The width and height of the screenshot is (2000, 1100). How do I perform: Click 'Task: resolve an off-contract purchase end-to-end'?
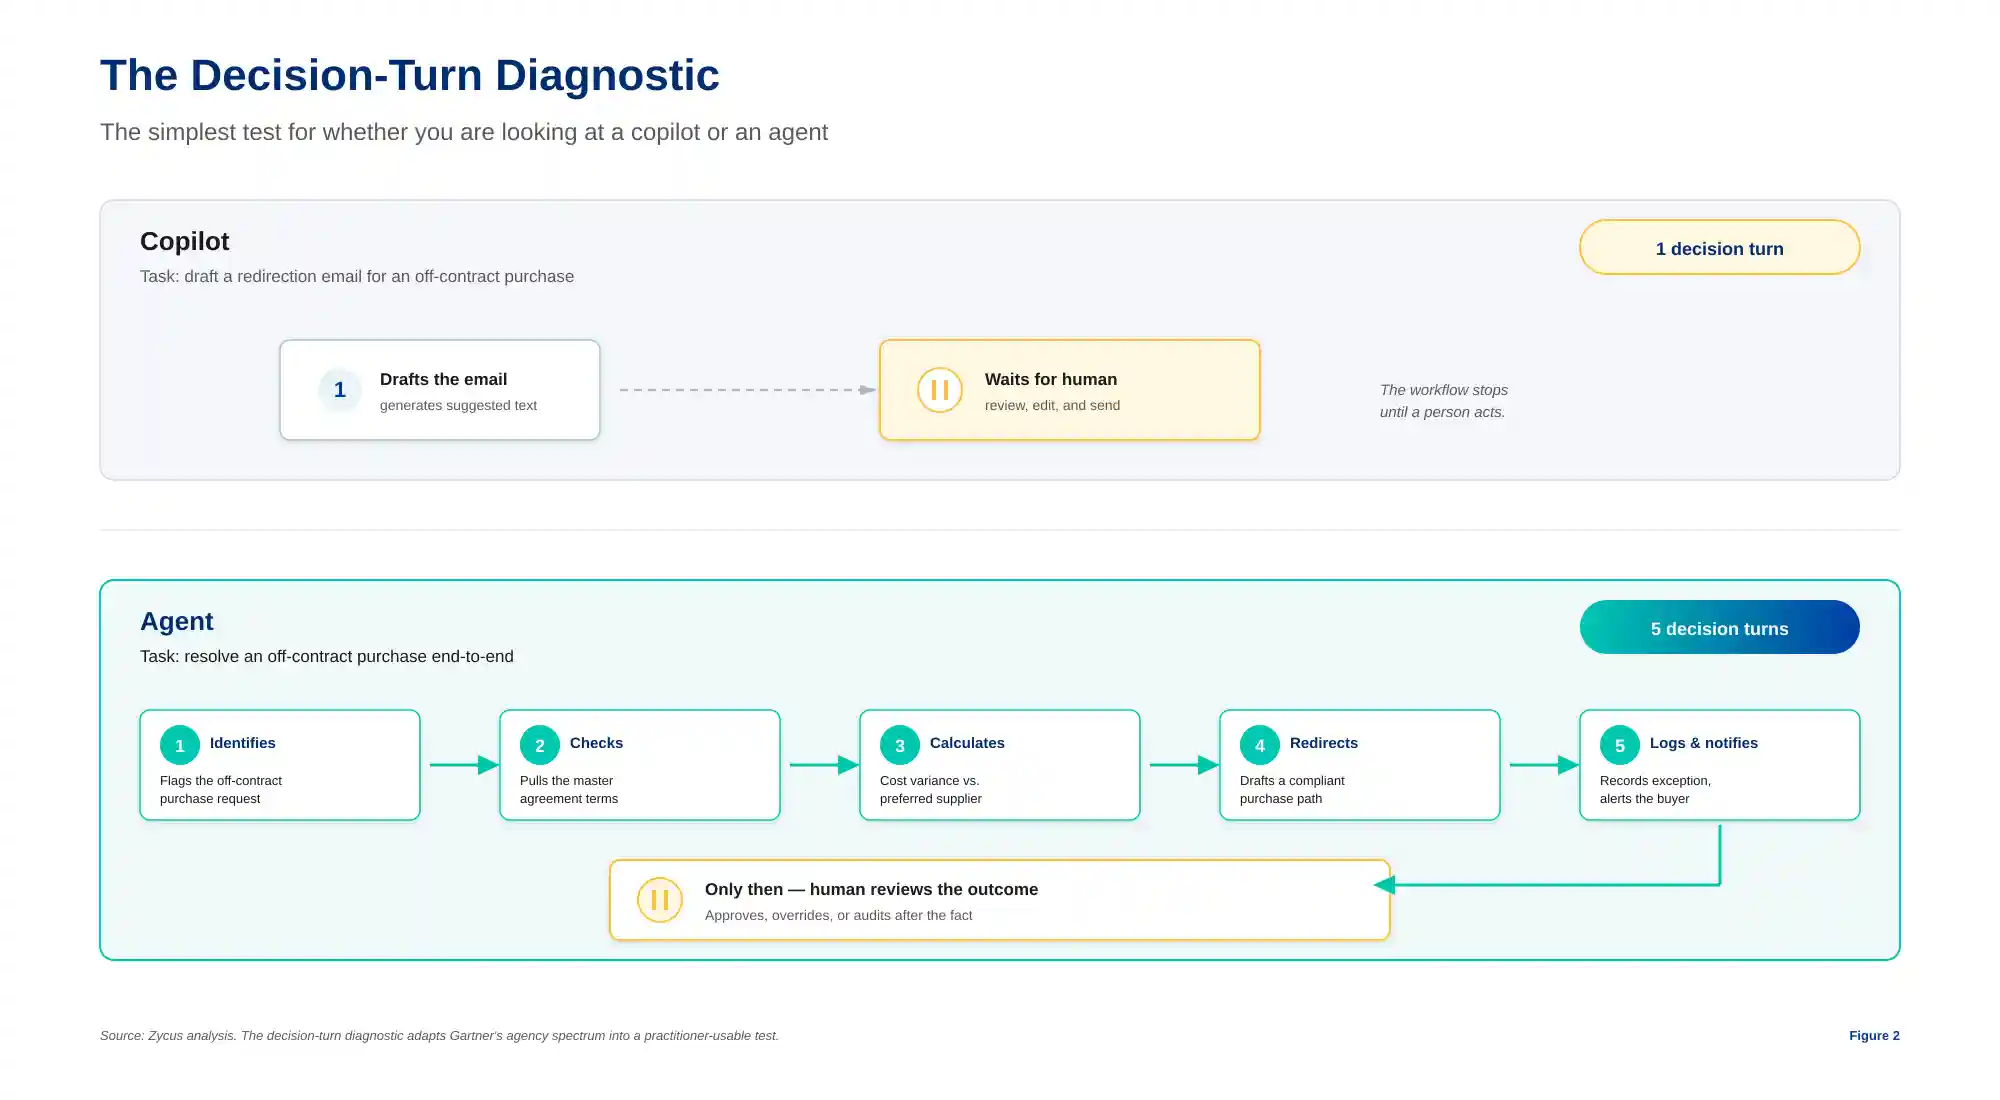point(327,656)
